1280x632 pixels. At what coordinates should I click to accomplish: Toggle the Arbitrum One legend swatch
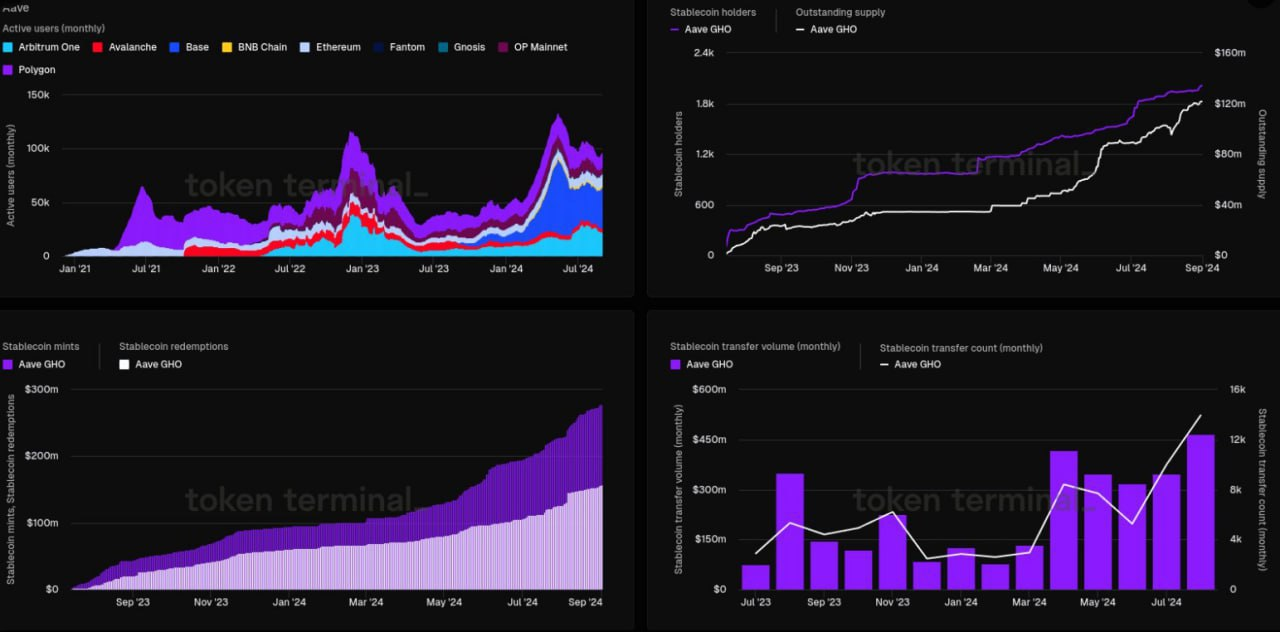tap(9, 47)
